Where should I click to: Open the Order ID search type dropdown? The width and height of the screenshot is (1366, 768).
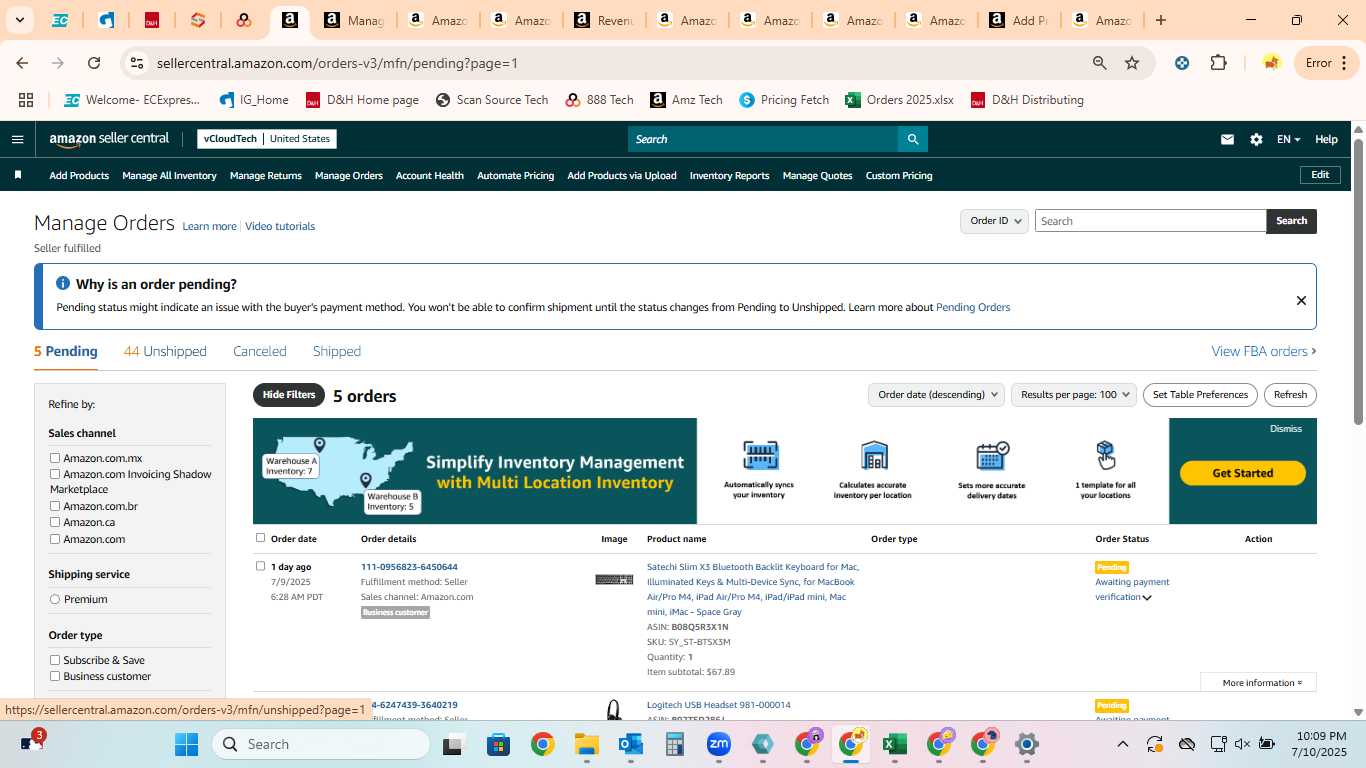[994, 221]
